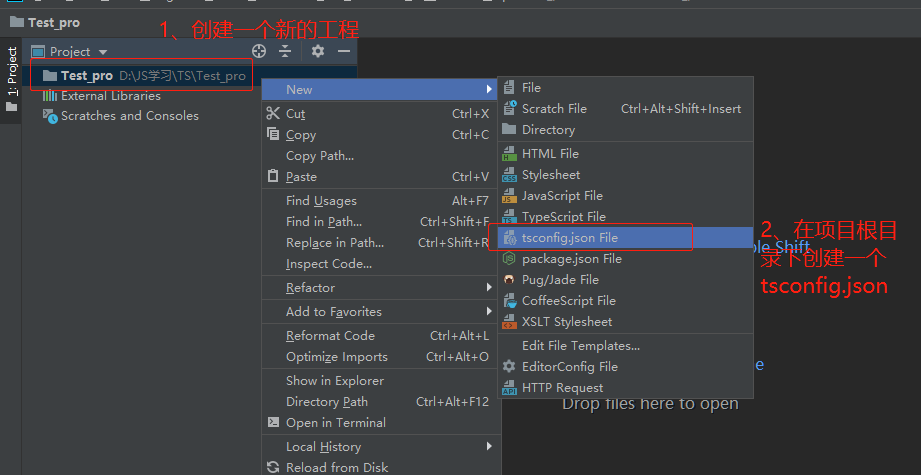The width and height of the screenshot is (921, 475).
Task: Create a new Scratch File
Action: (x=626, y=109)
